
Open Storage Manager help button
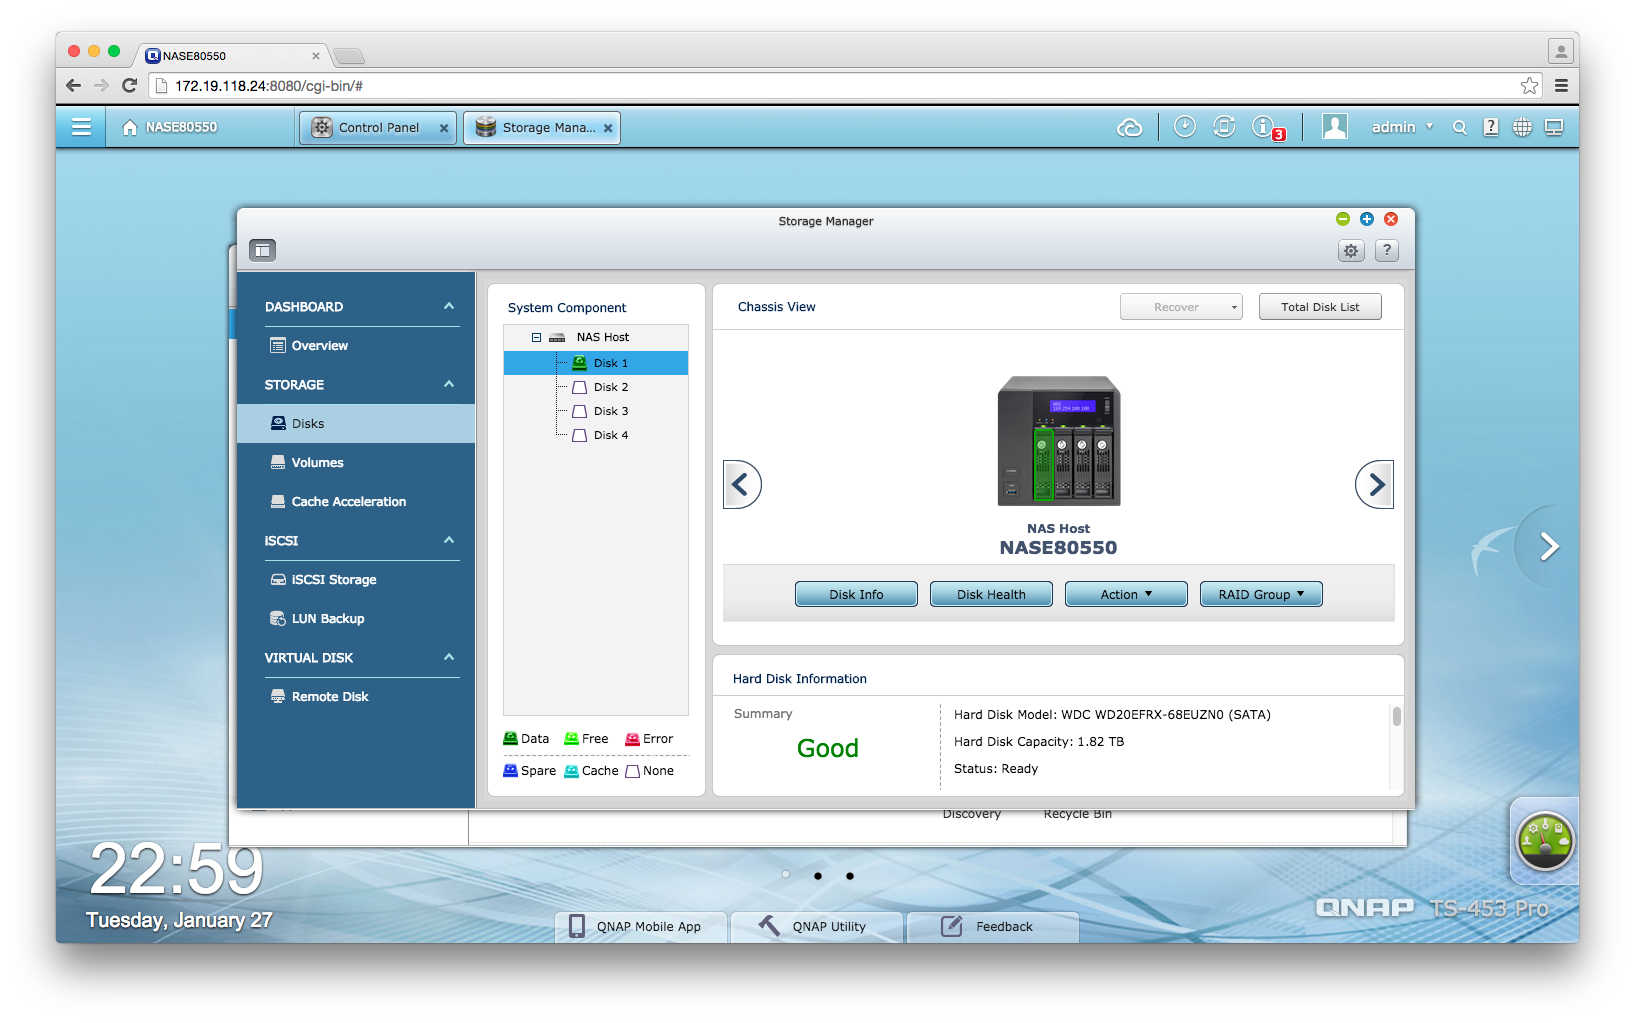1387,251
